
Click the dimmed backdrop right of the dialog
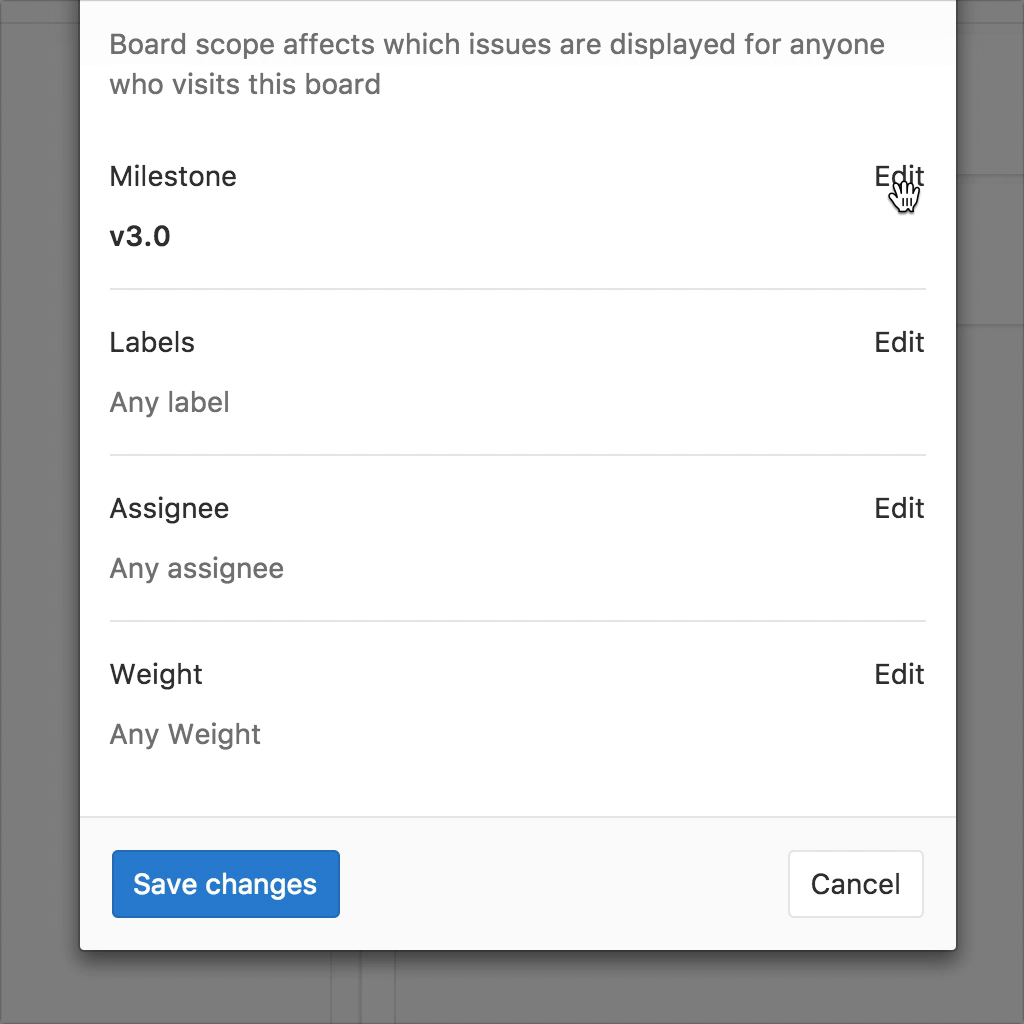pyautogui.click(x=990, y=500)
